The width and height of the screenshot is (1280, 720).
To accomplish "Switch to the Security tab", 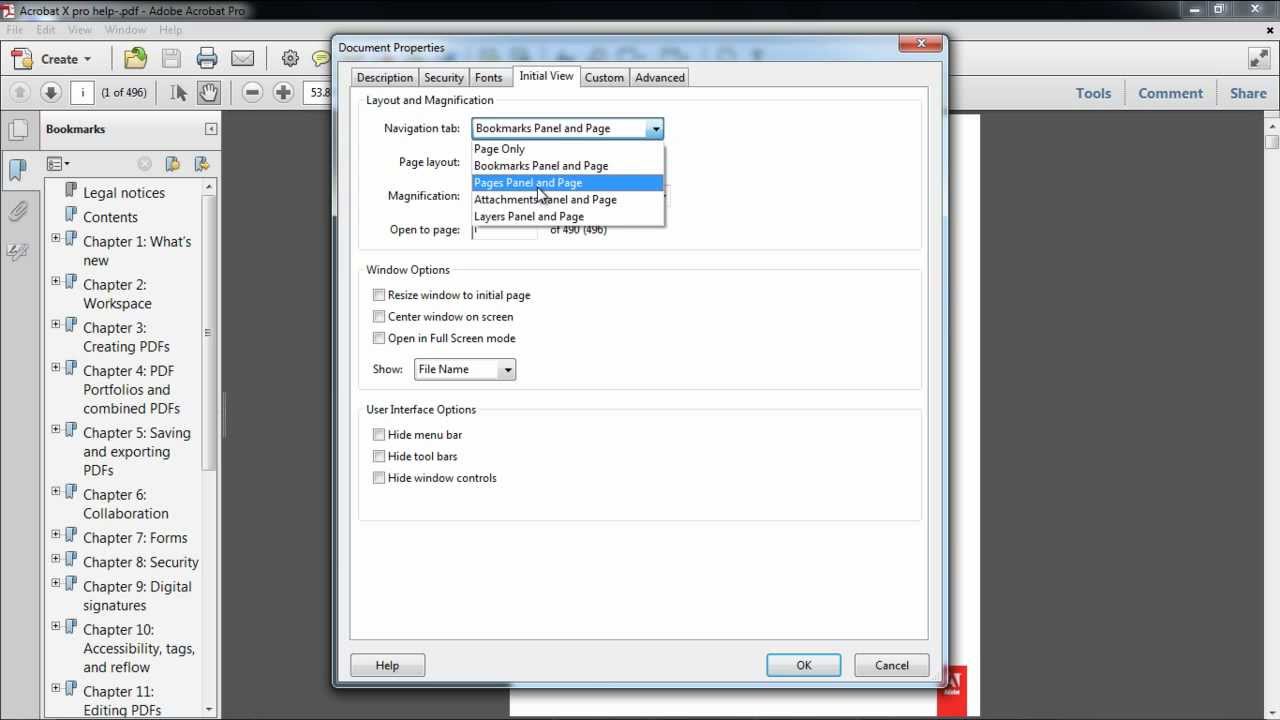I will click(443, 77).
